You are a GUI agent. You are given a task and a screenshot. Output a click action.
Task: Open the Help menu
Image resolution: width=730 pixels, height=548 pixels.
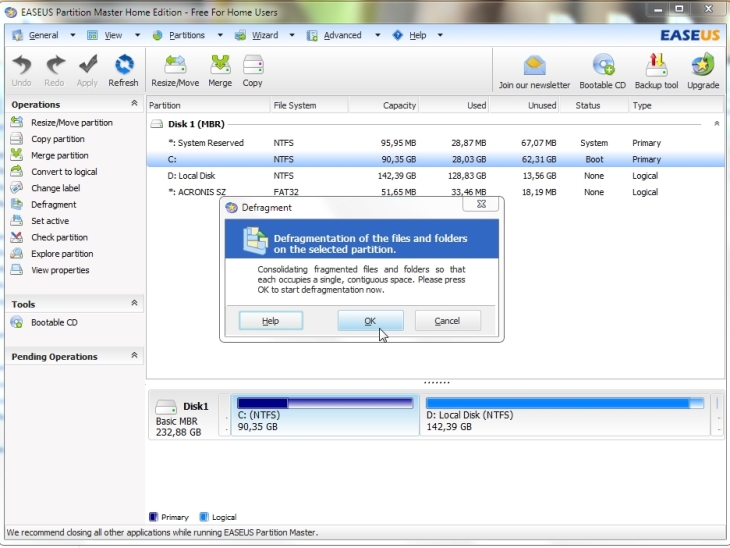click(417, 35)
